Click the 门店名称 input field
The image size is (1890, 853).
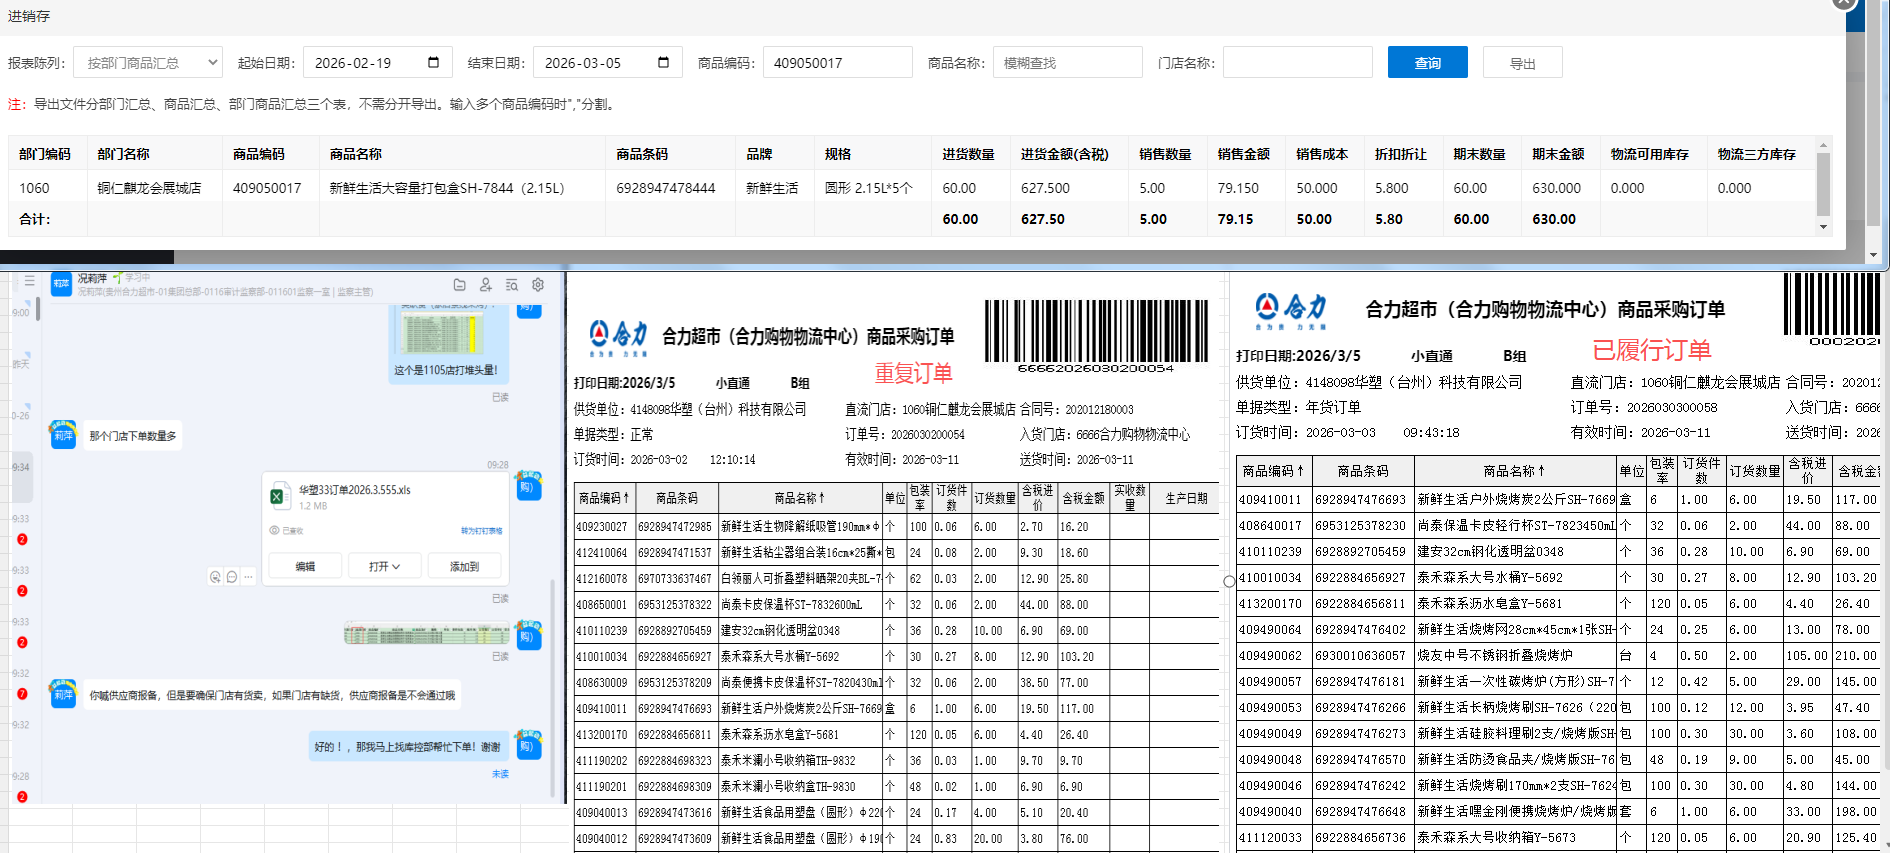click(x=1297, y=63)
